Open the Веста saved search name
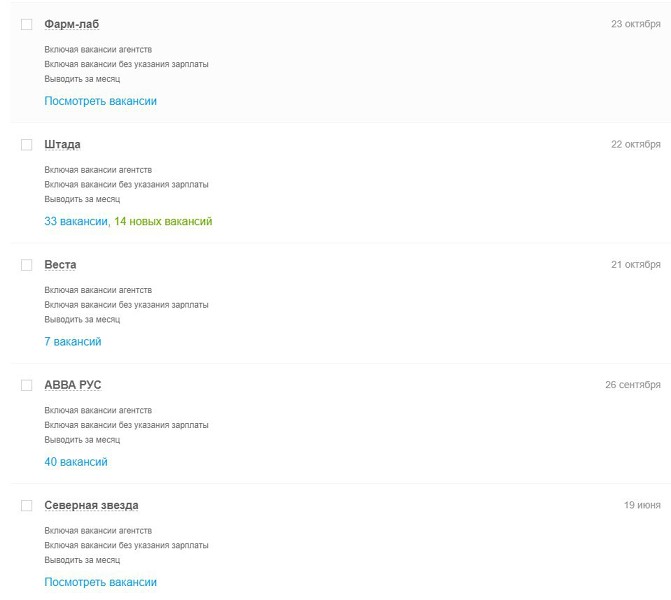 tap(60, 265)
